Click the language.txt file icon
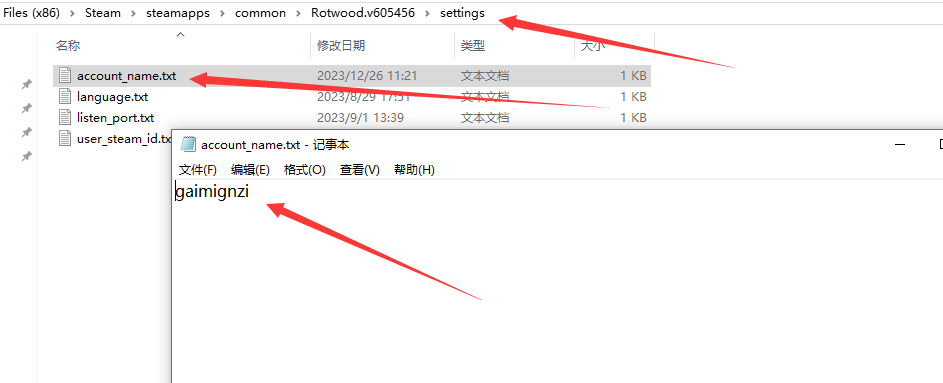The image size is (943, 383). [x=65, y=96]
